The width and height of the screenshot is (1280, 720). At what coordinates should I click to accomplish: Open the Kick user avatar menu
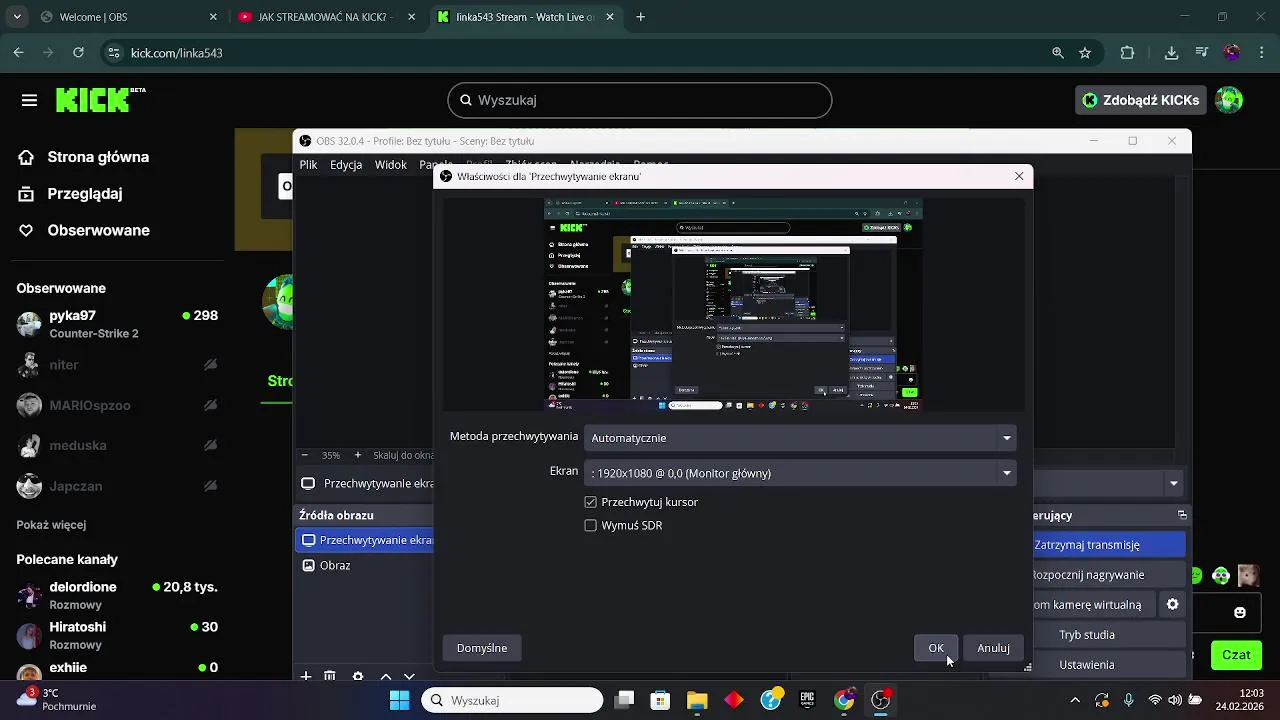click(x=1229, y=100)
